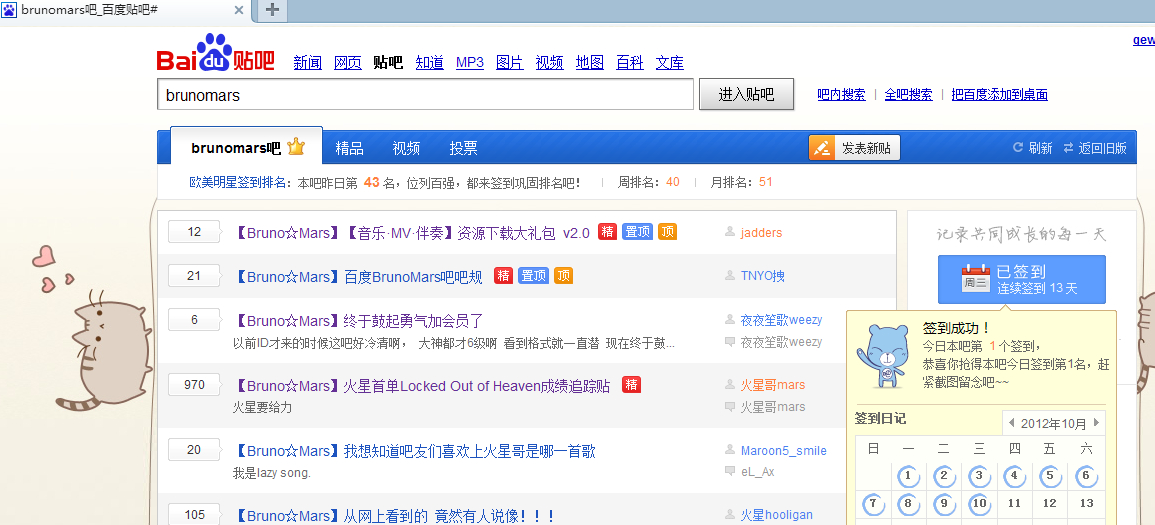Open 新闻 in Baidu top navigation
Image resolution: width=1155 pixels, height=525 pixels.
coord(307,63)
